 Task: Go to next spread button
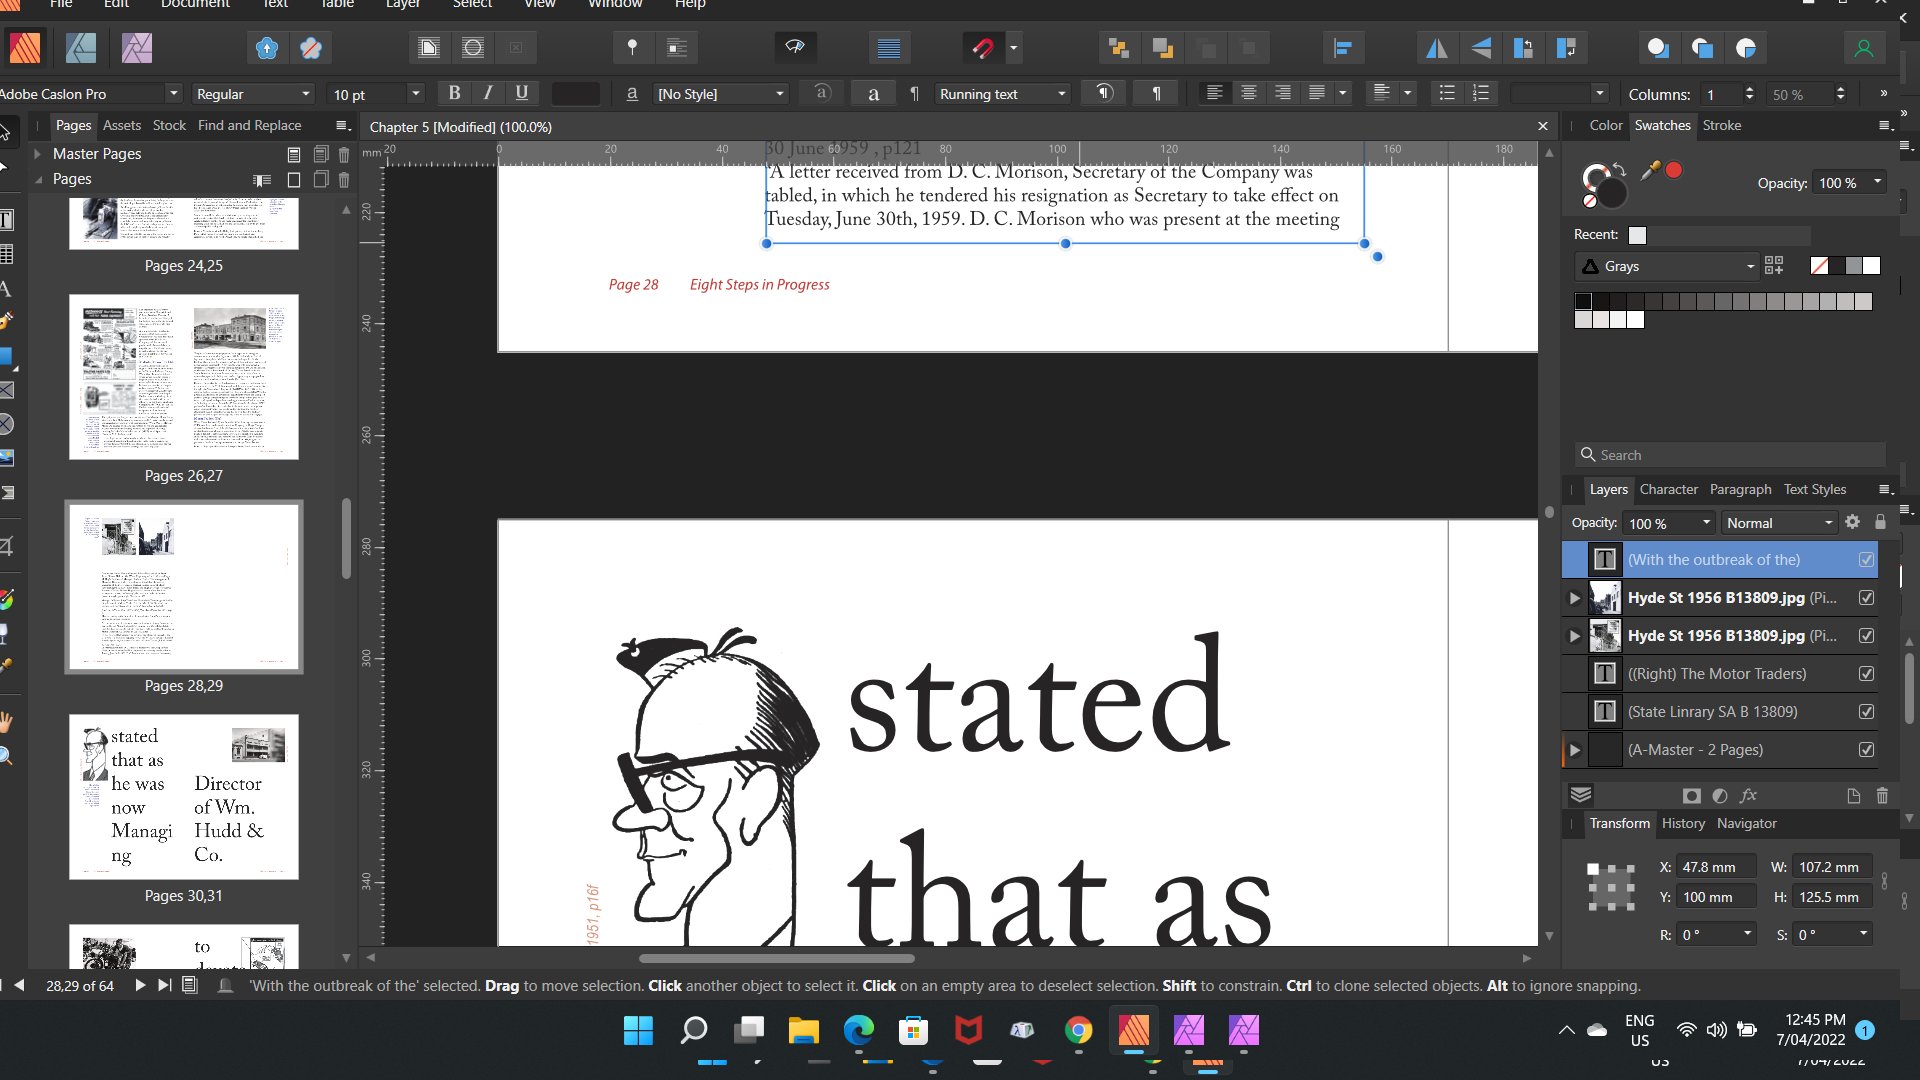pos(140,985)
